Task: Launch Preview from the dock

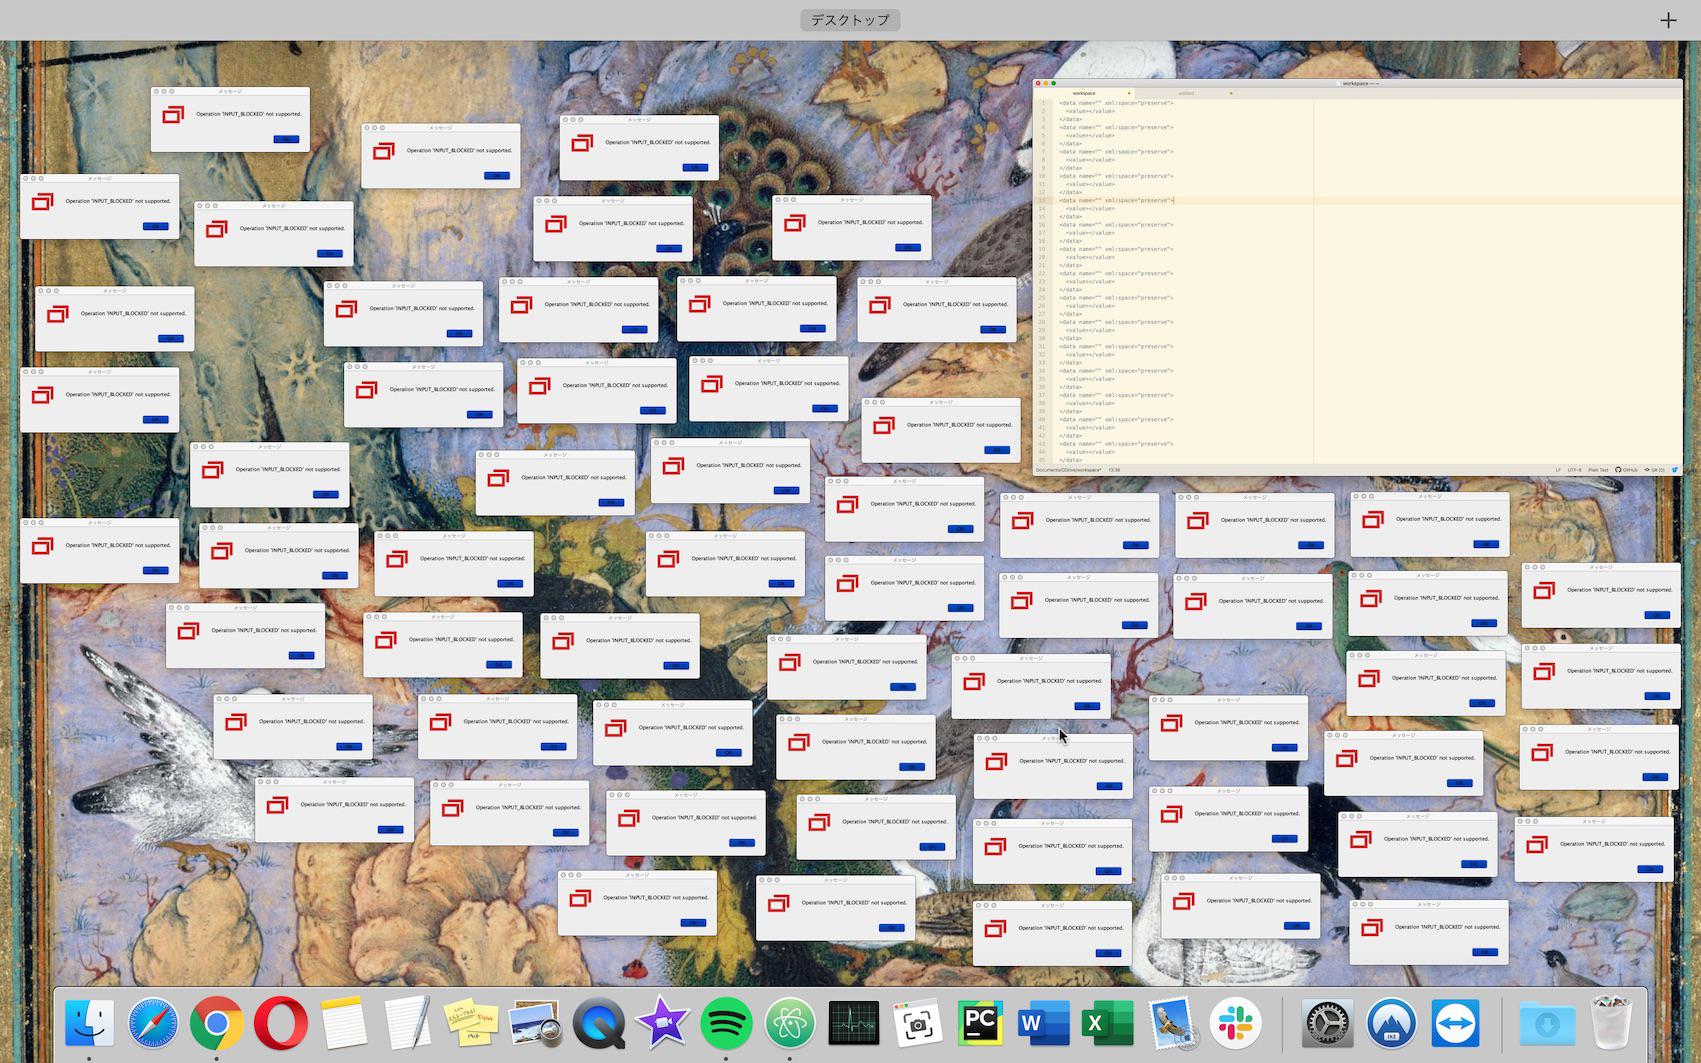Action: point(535,1023)
